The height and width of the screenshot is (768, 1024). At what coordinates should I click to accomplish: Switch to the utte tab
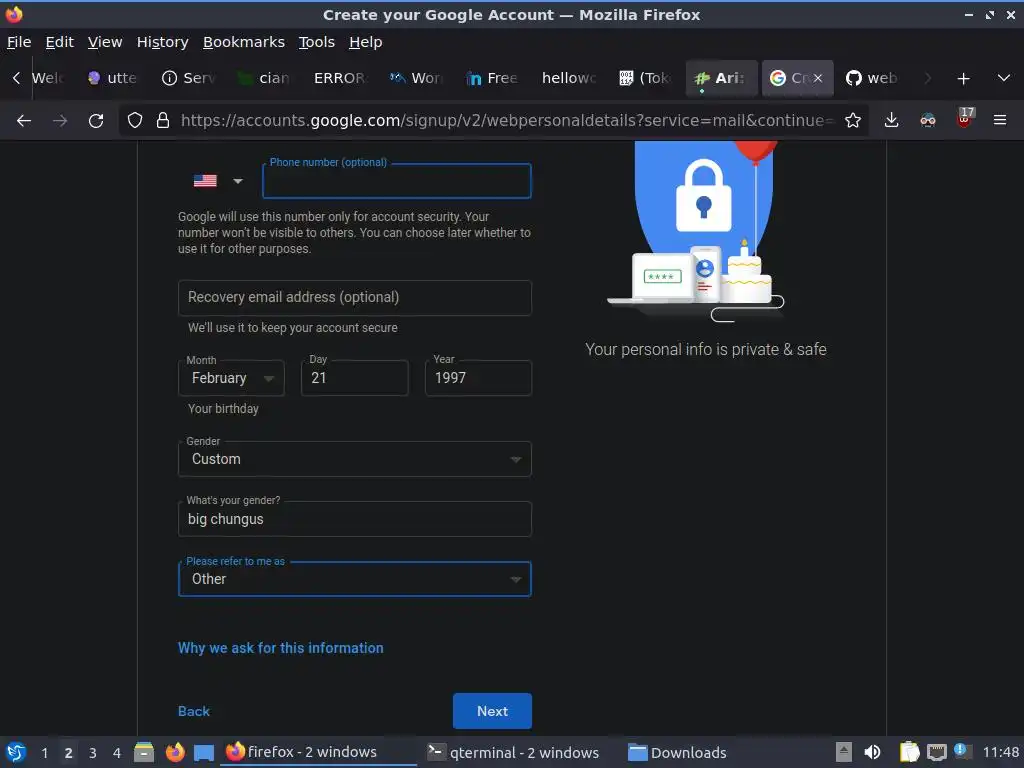pyautogui.click(x=113, y=78)
